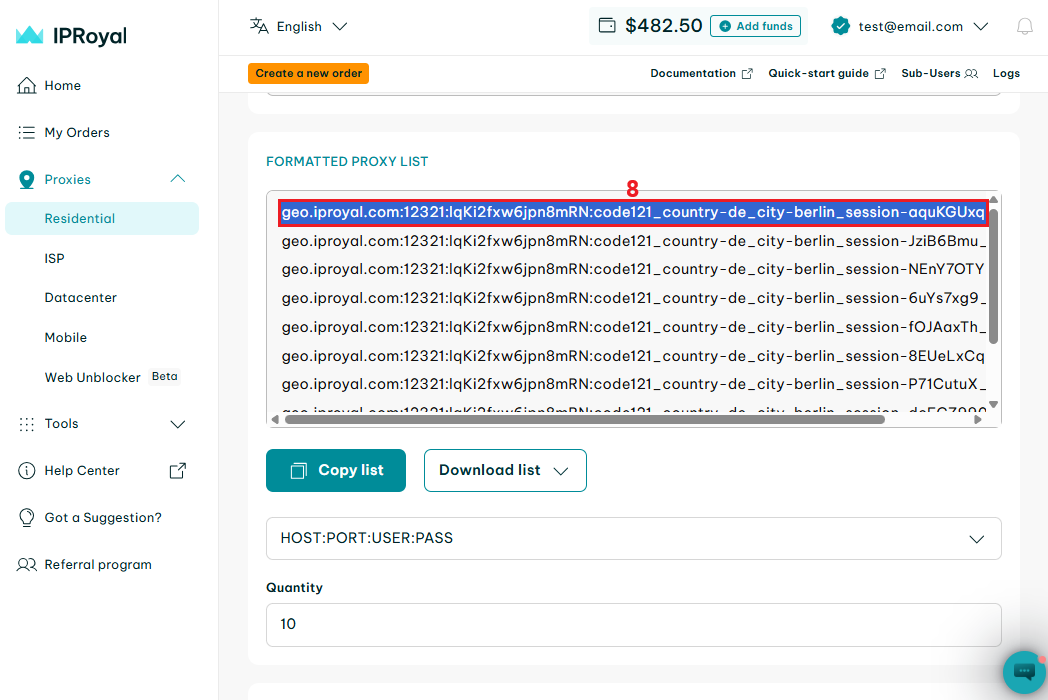
Task: Select proxy line with session-NEnY7OTY
Action: click(633, 269)
